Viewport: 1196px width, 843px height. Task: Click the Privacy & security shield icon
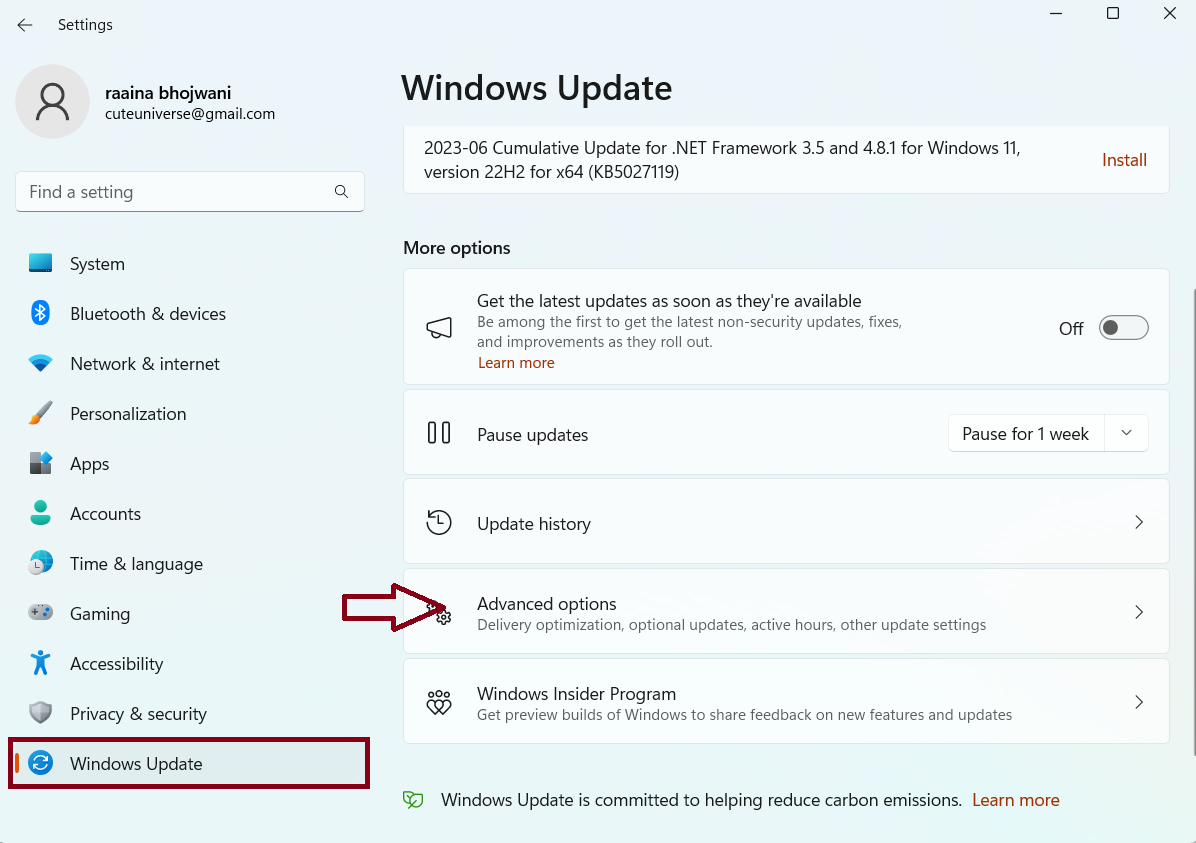(40, 713)
